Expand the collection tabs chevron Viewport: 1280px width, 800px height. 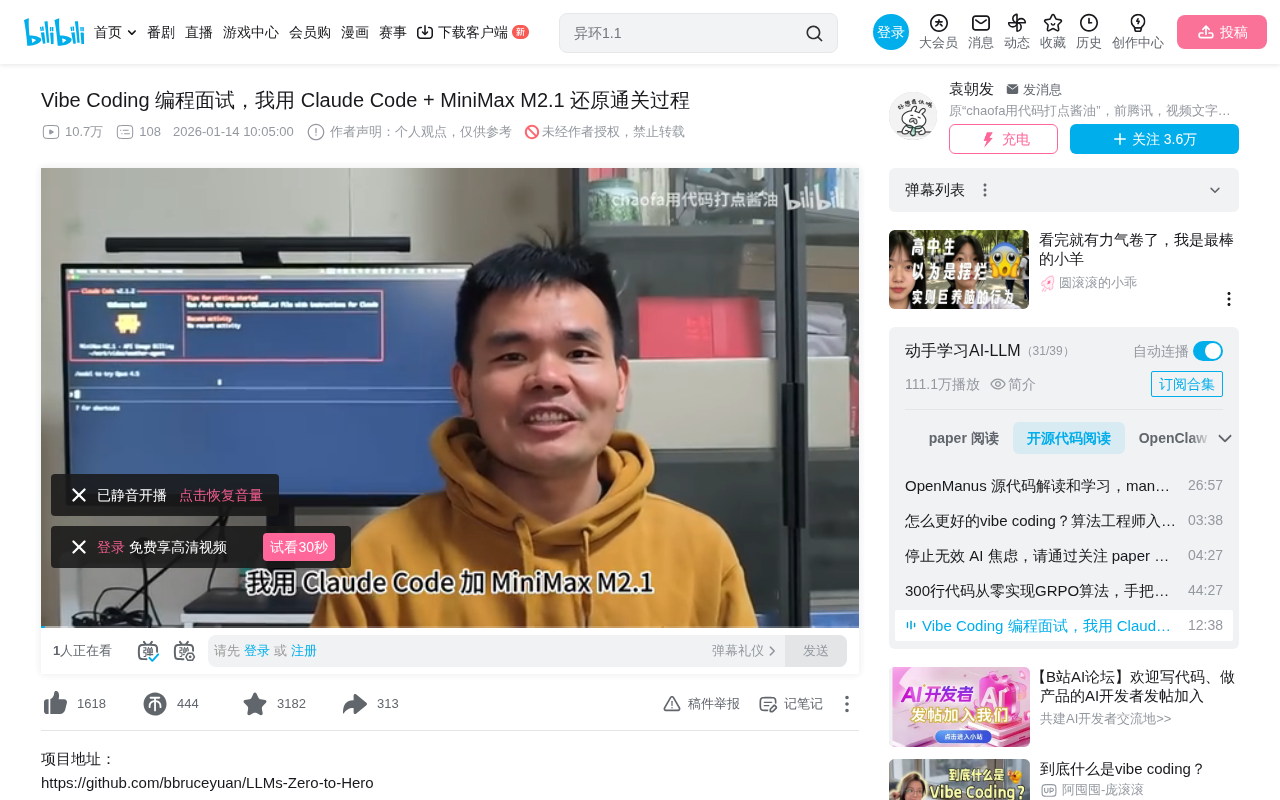[1225, 438]
